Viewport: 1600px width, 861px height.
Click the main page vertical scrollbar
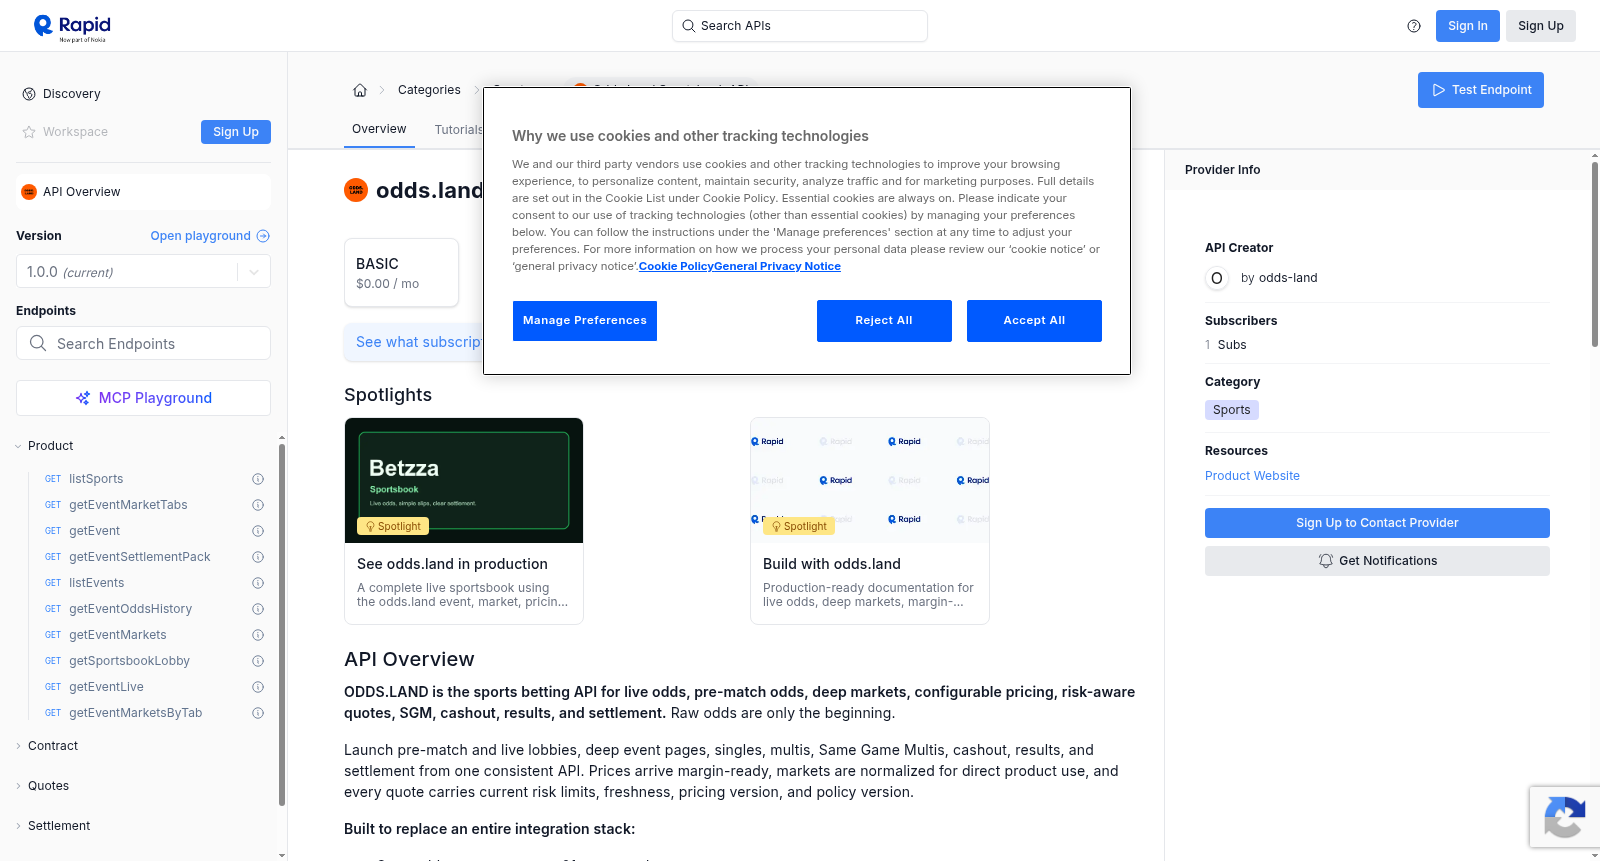tap(1595, 255)
